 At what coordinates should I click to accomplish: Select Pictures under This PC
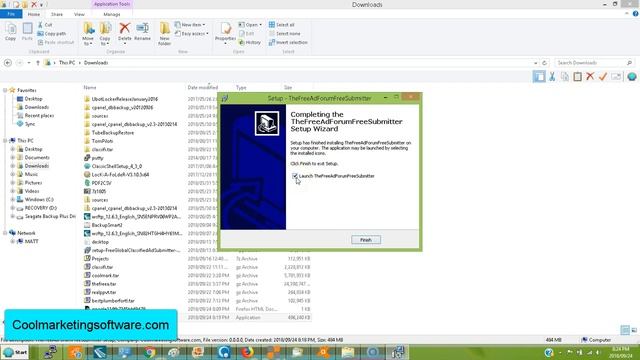click(x=33, y=183)
